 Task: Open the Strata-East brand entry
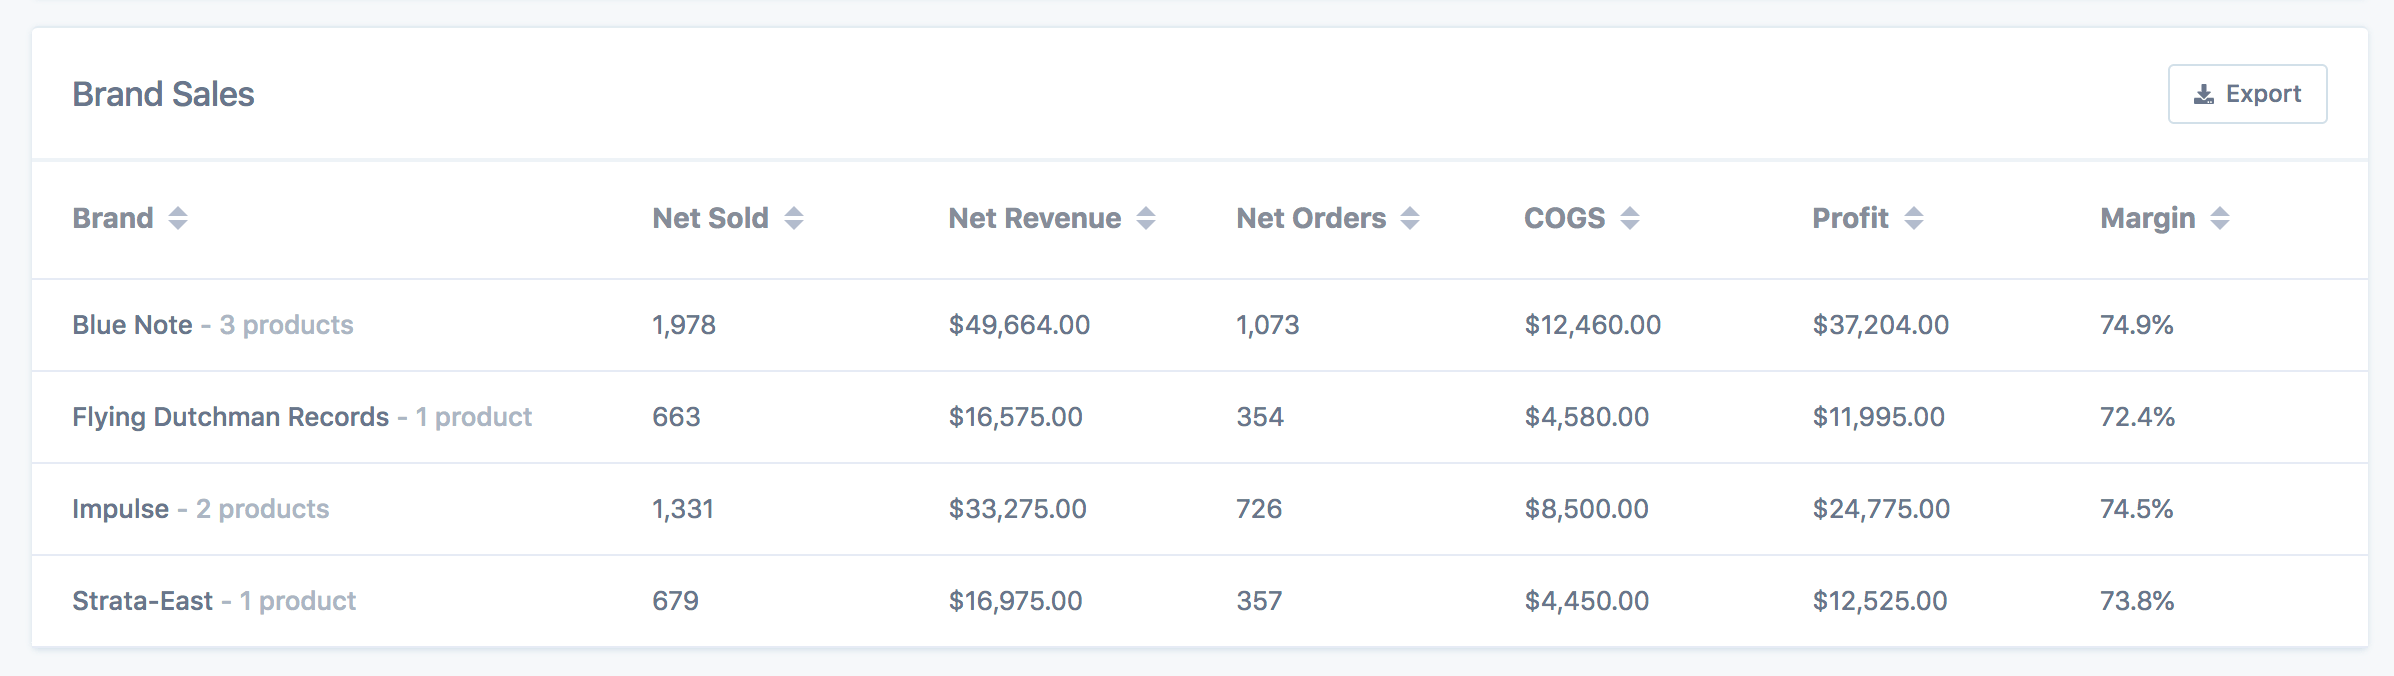pyautogui.click(x=142, y=601)
